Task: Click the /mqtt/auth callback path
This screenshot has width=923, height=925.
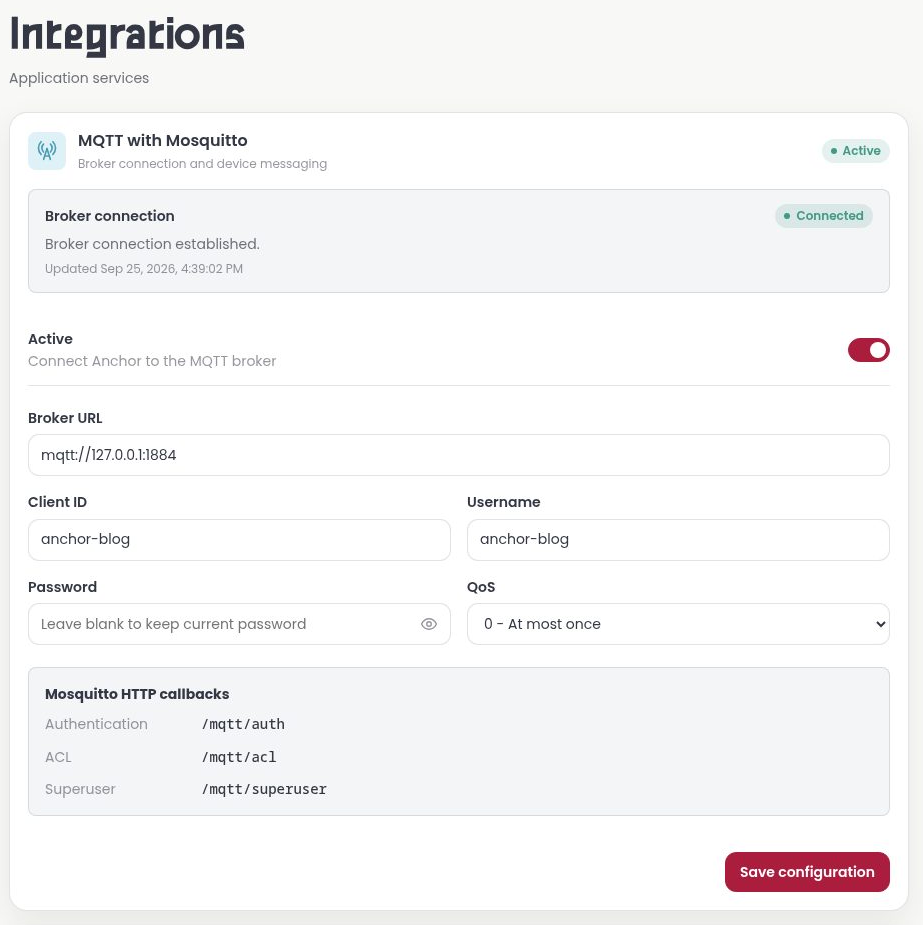Action: [x=243, y=724]
